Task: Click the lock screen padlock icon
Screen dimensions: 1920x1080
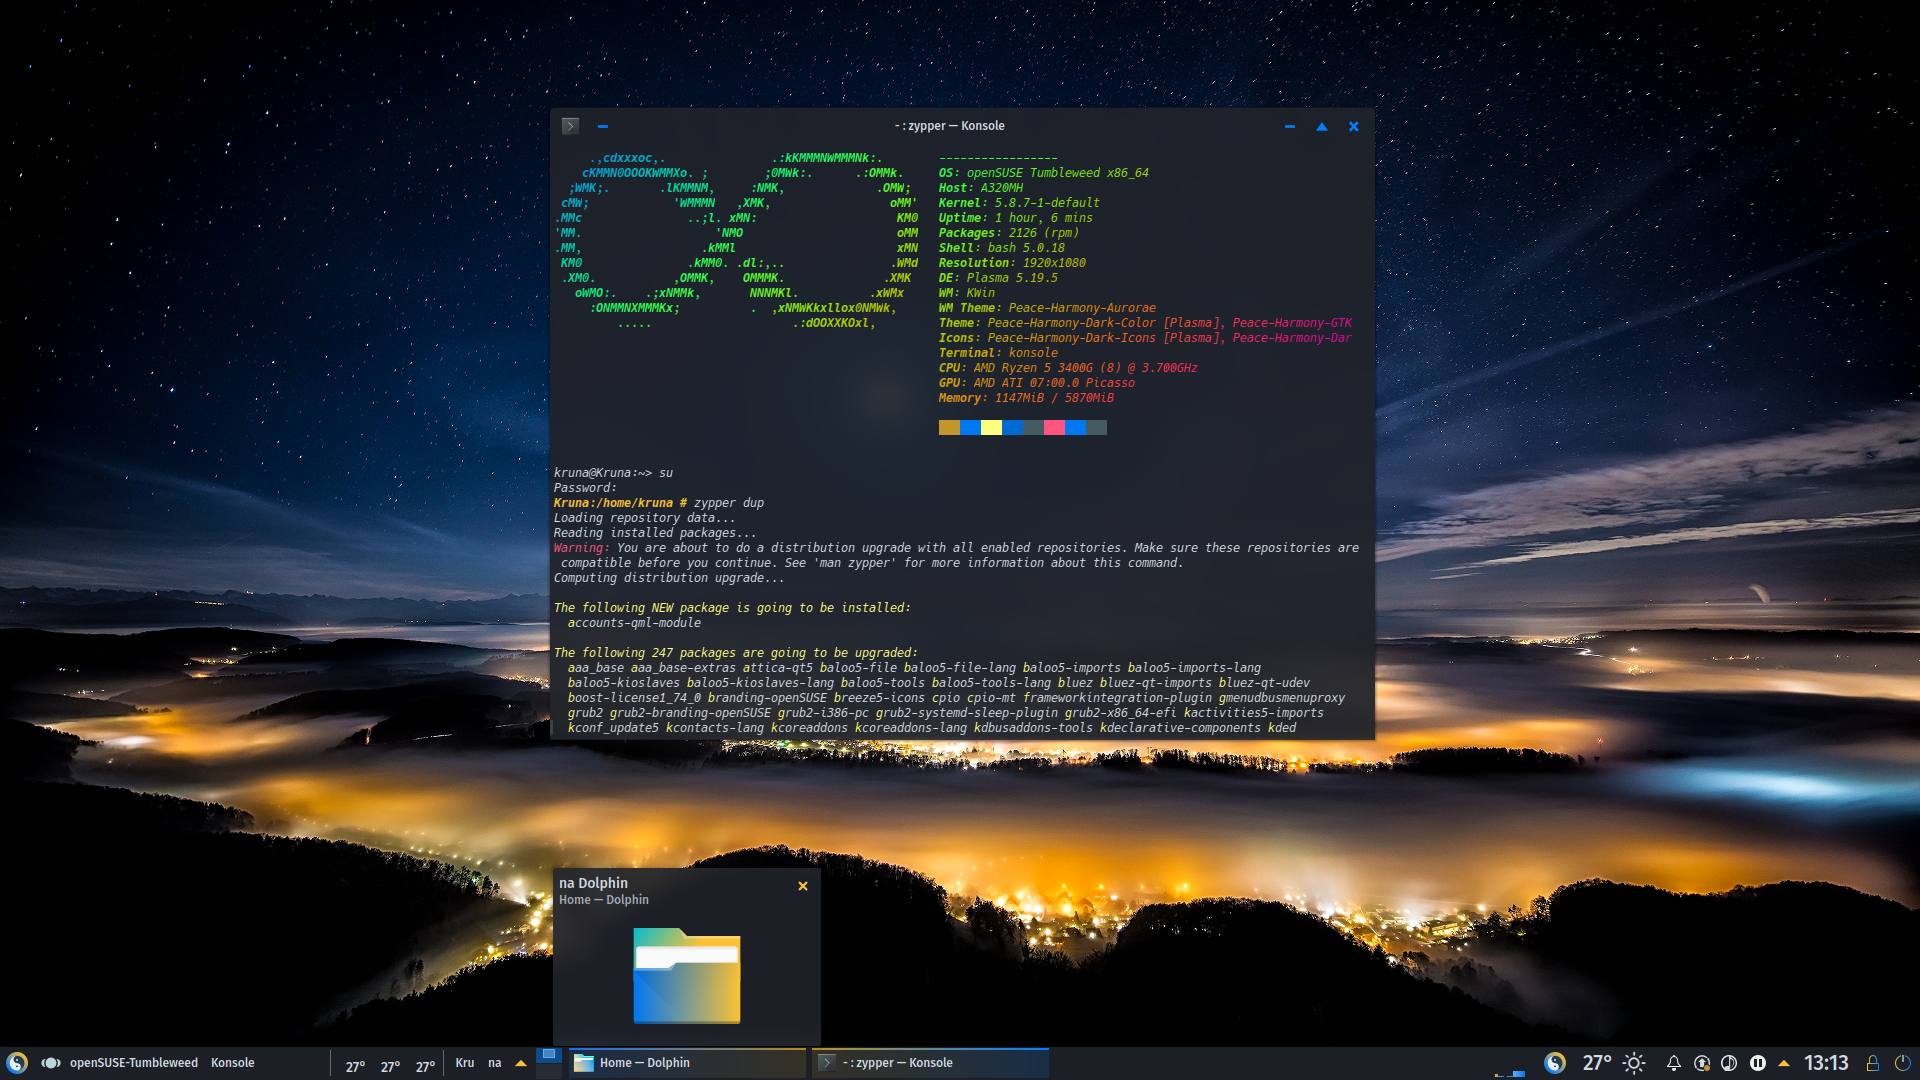Action: click(1873, 1063)
